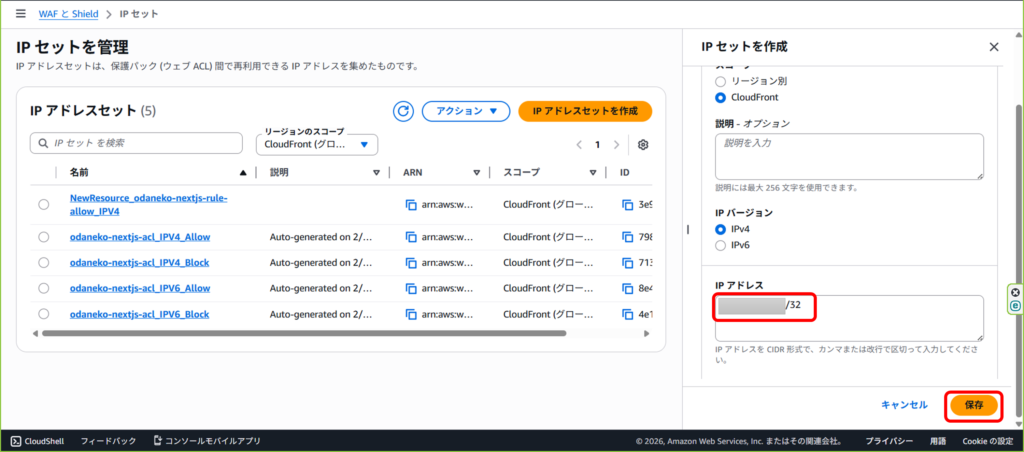
Task: Open the odaneko-nextjs-acl_IPV6_Allow link
Action: 139,288
